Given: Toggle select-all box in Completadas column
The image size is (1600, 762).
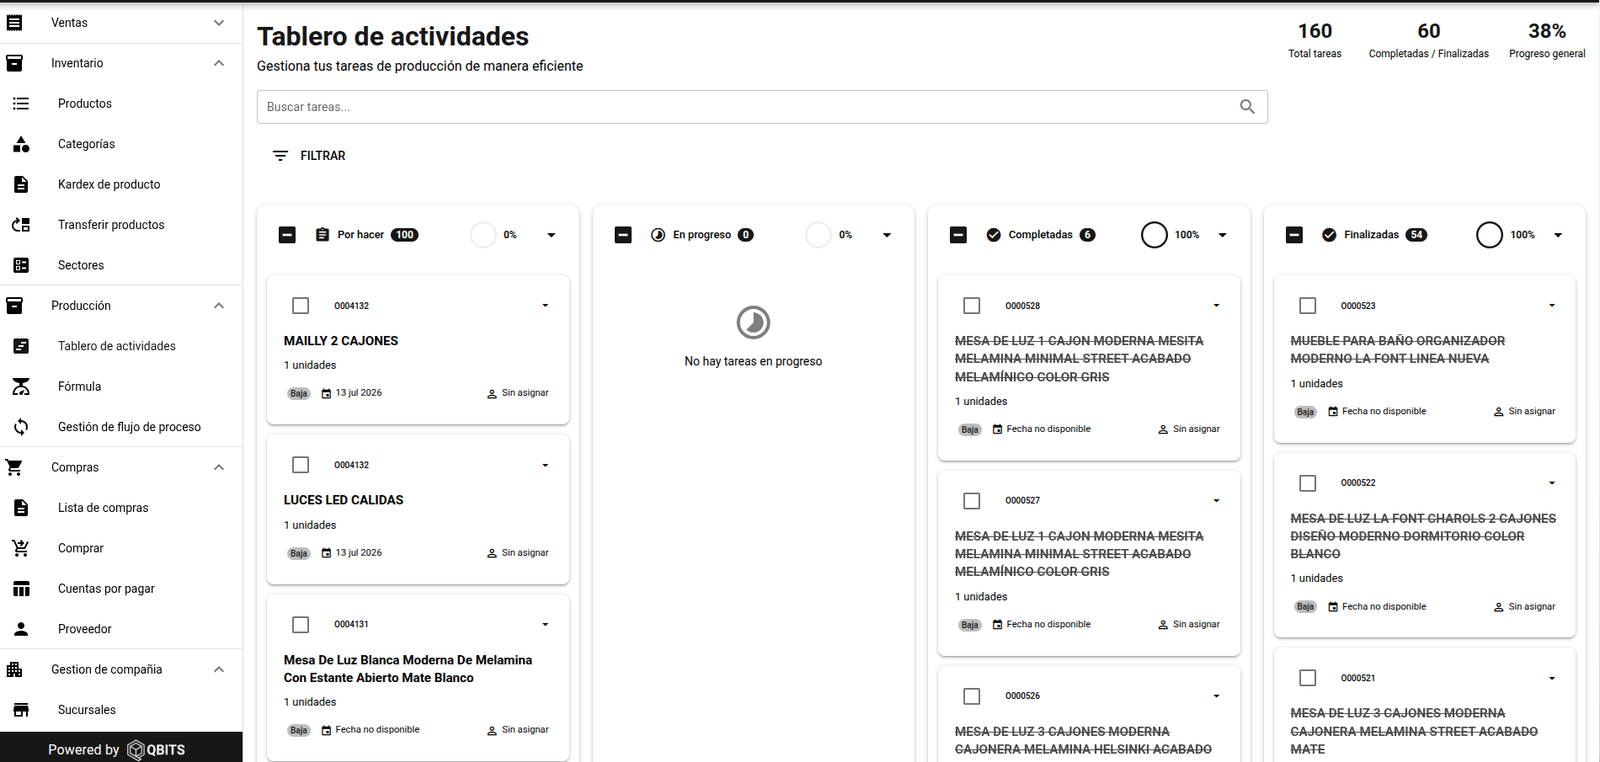Looking at the screenshot, I should pos(958,235).
